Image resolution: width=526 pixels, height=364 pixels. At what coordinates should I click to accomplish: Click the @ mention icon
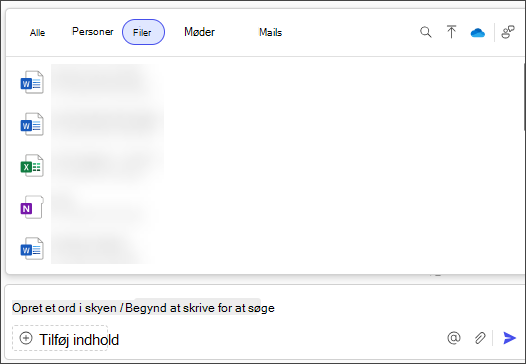tap(454, 338)
